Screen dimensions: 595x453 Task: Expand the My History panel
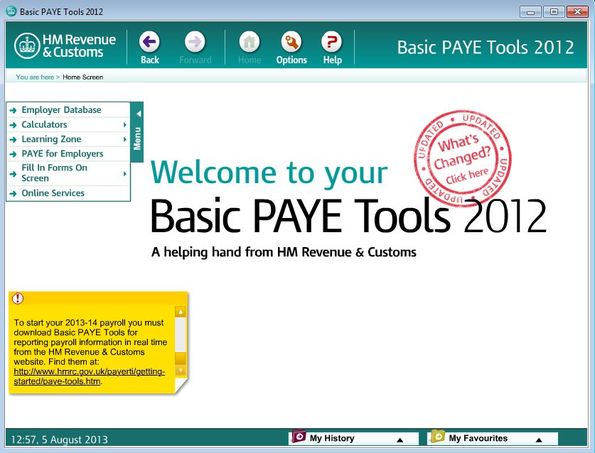[x=400, y=440]
